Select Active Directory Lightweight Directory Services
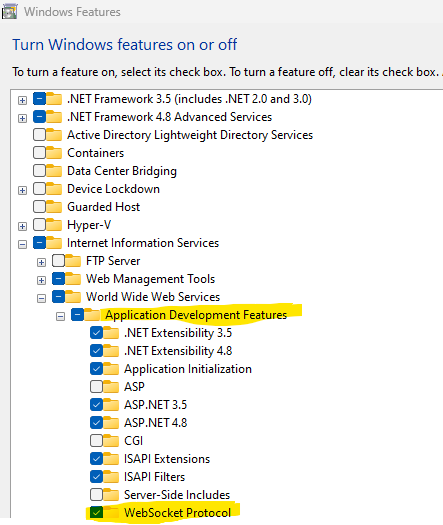This screenshot has width=443, height=525. [190, 135]
